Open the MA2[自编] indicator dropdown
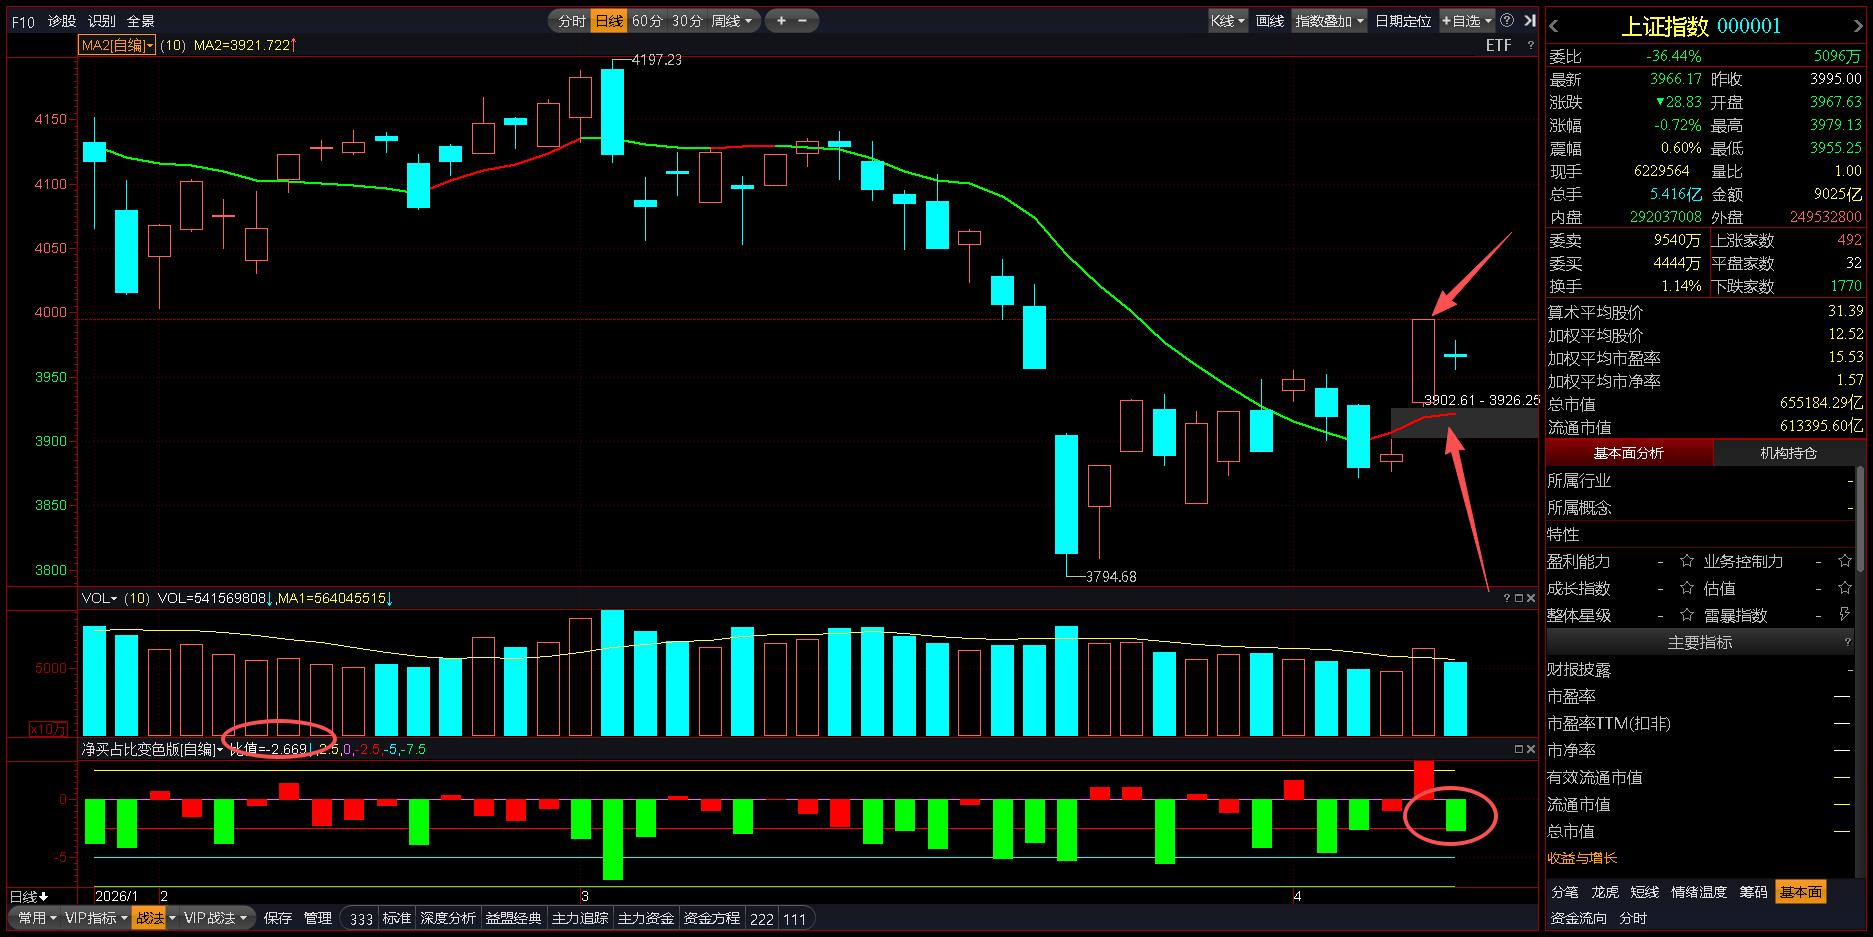Image resolution: width=1873 pixels, height=937 pixels. (117, 45)
